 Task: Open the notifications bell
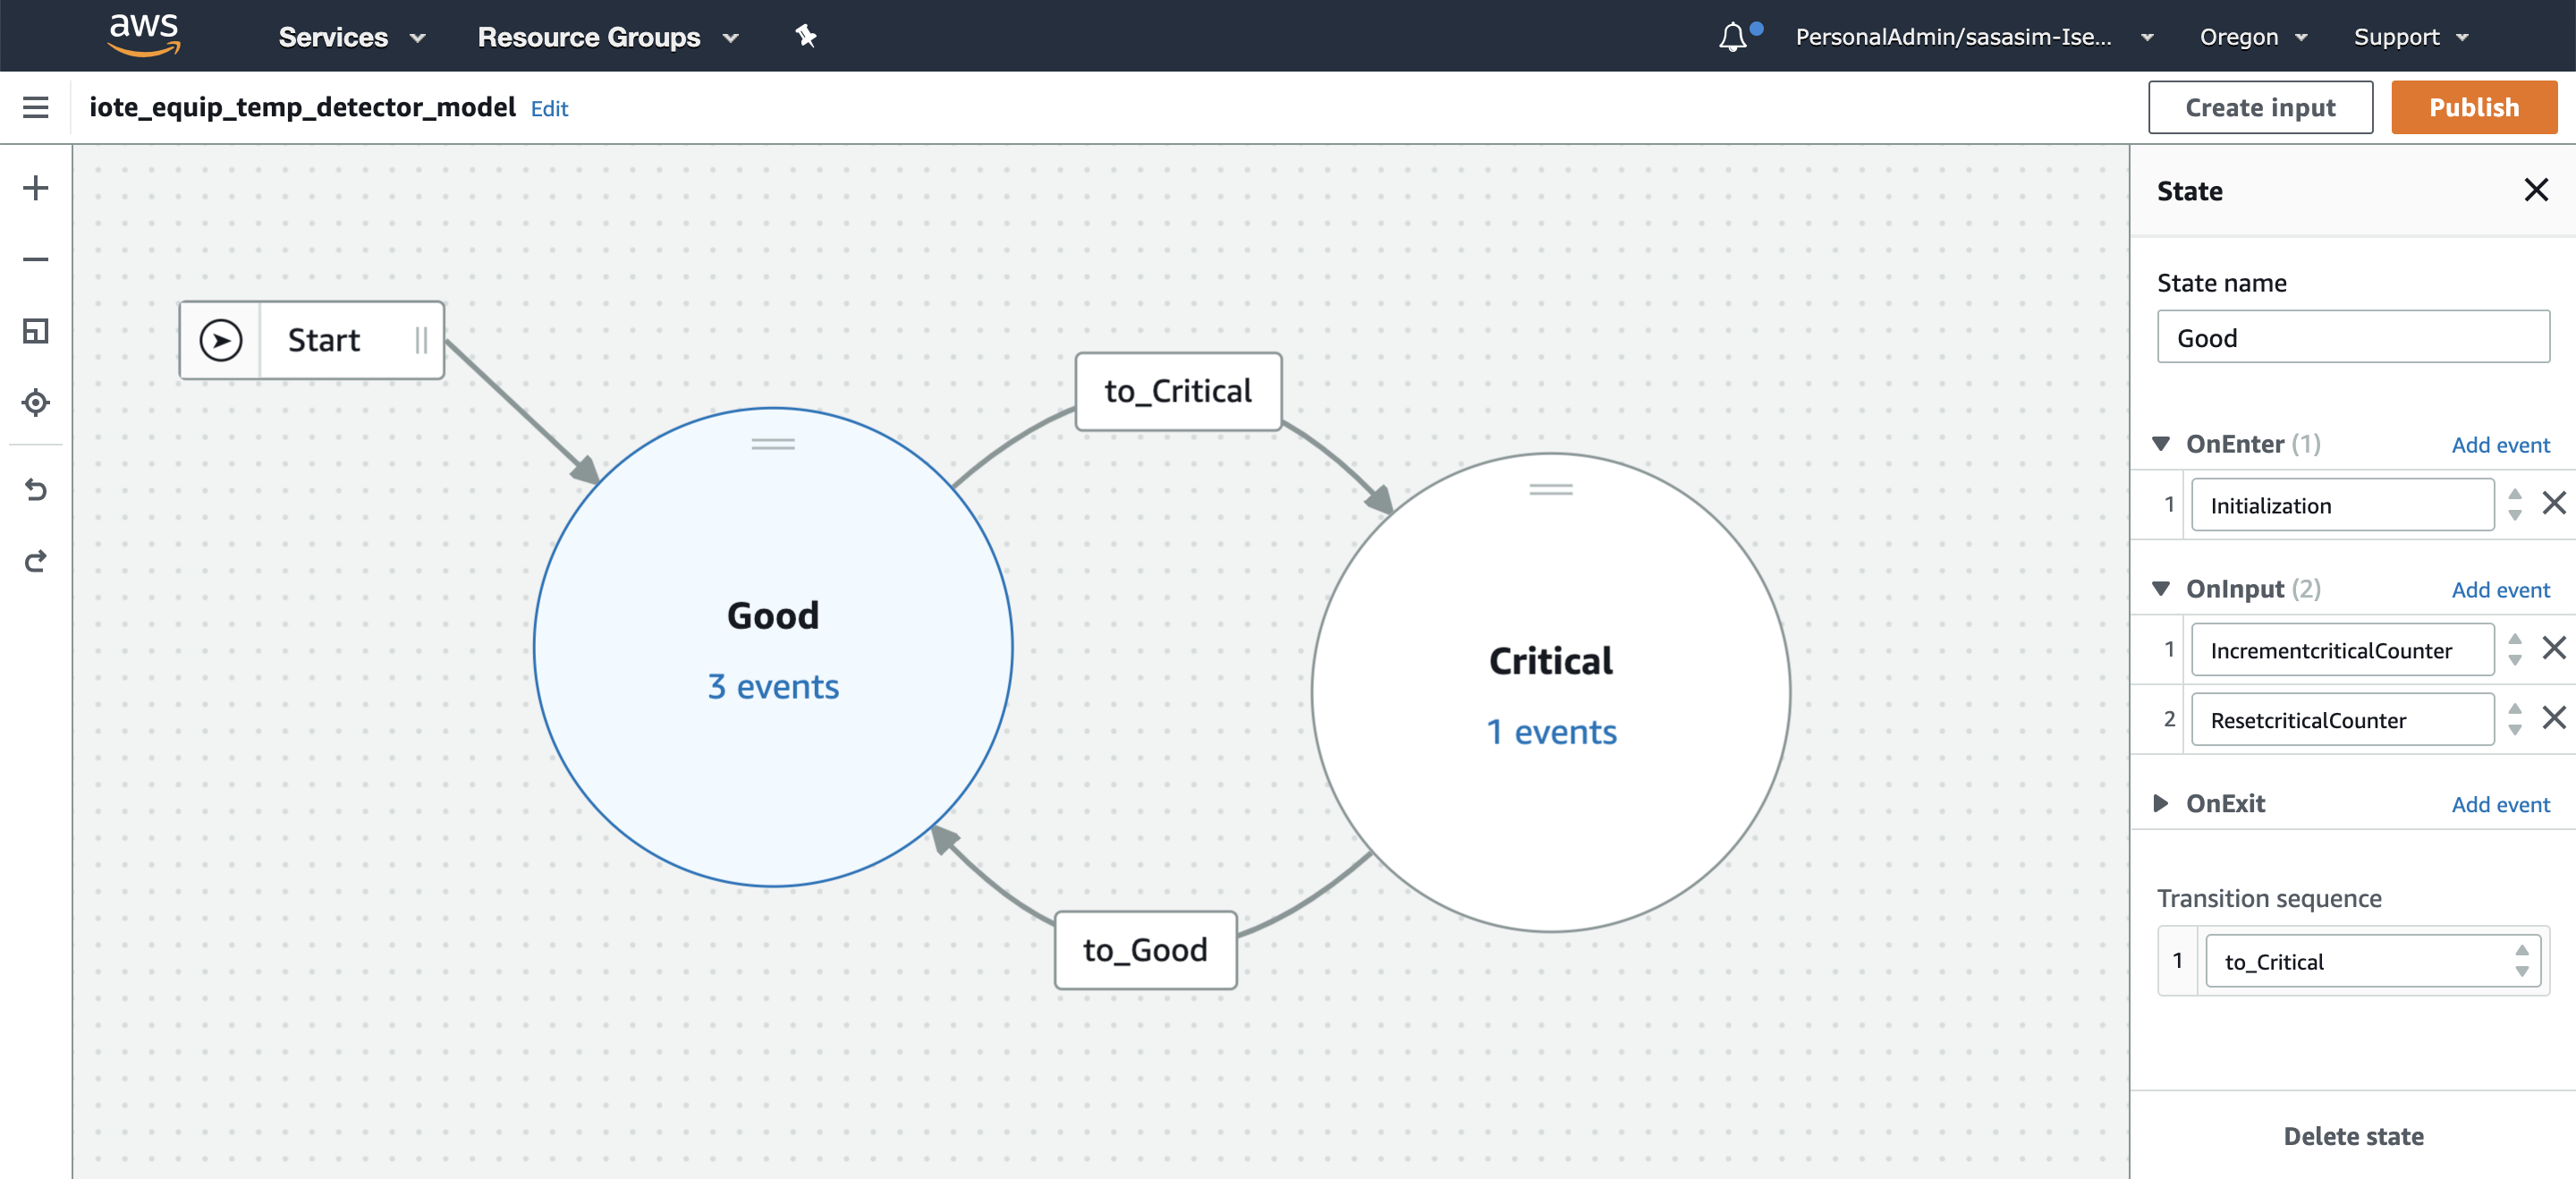coord(1732,38)
